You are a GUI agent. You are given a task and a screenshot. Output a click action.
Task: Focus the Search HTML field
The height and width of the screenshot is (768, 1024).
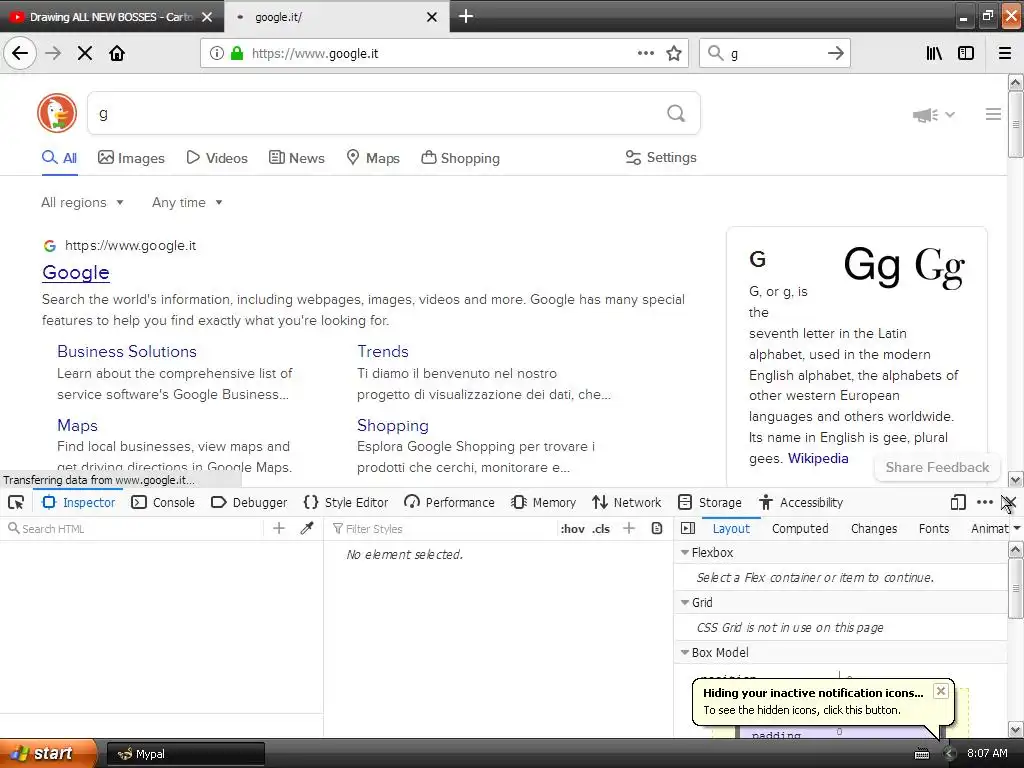134,528
